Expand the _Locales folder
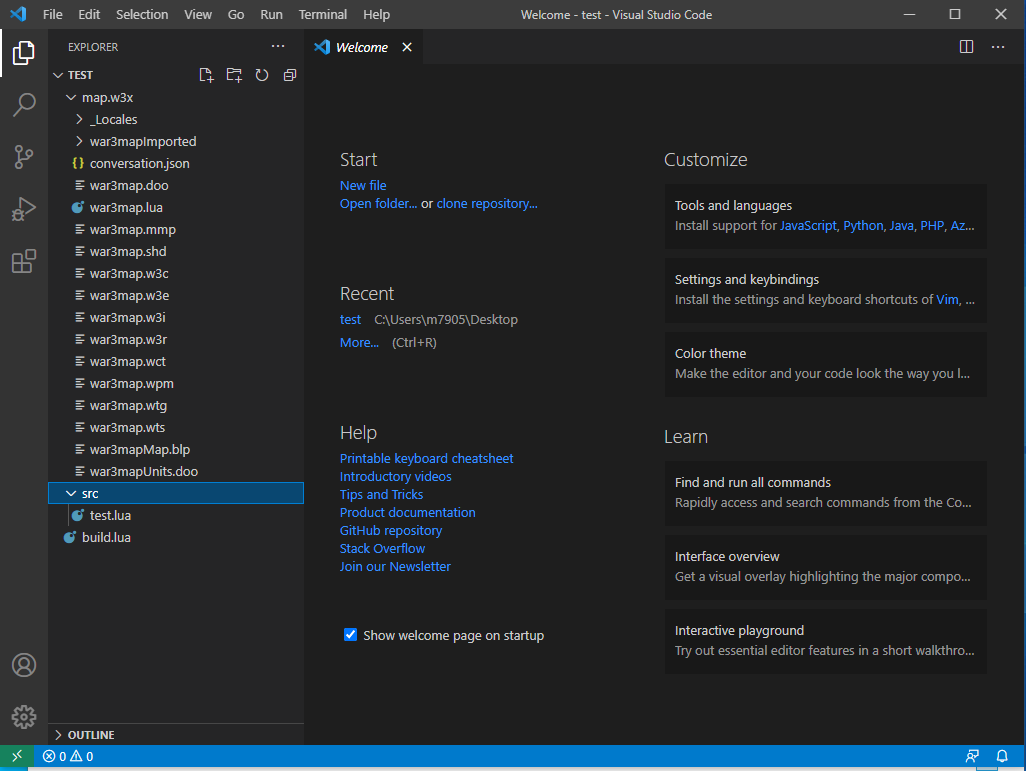Screen dimensions: 1026x771 click(x=113, y=120)
